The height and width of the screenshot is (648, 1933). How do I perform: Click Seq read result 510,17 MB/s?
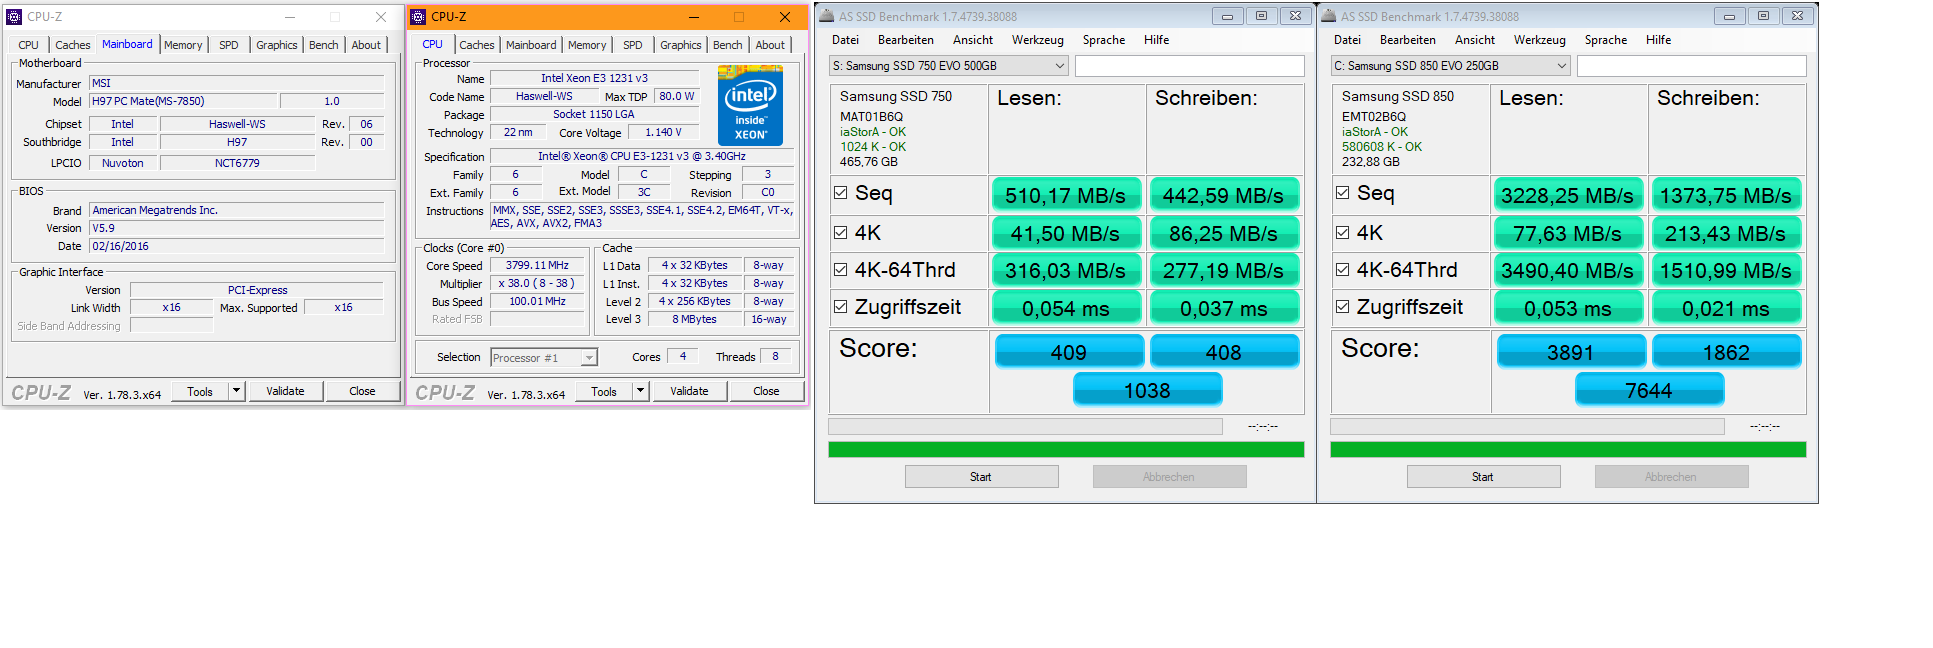point(1066,195)
